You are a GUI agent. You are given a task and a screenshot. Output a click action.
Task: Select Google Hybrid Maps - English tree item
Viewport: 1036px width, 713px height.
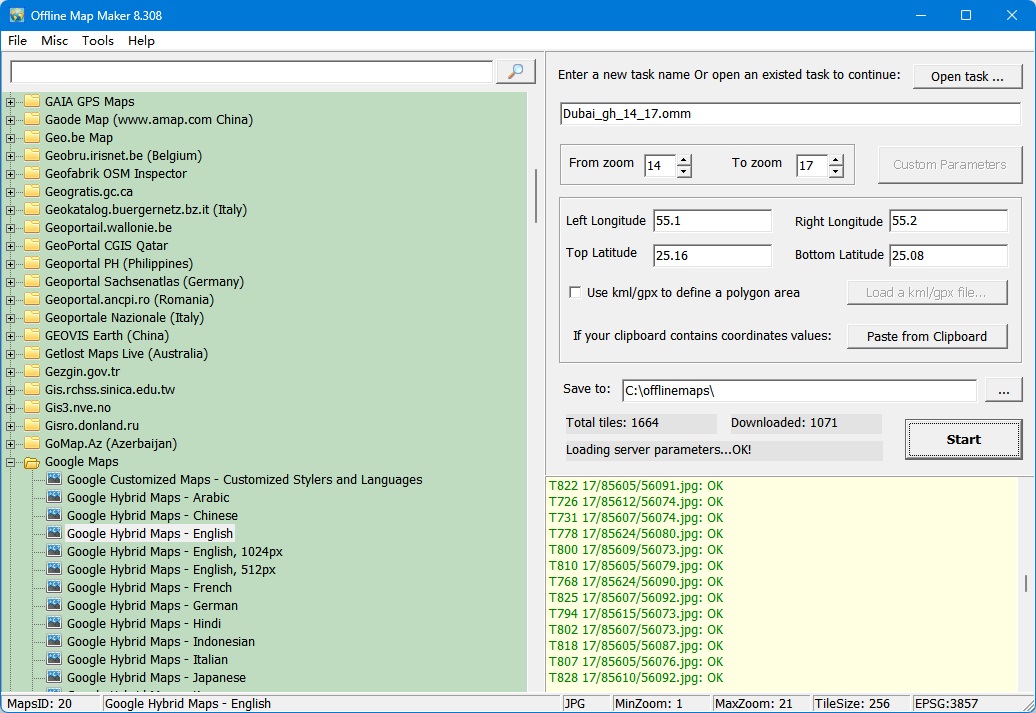point(149,533)
